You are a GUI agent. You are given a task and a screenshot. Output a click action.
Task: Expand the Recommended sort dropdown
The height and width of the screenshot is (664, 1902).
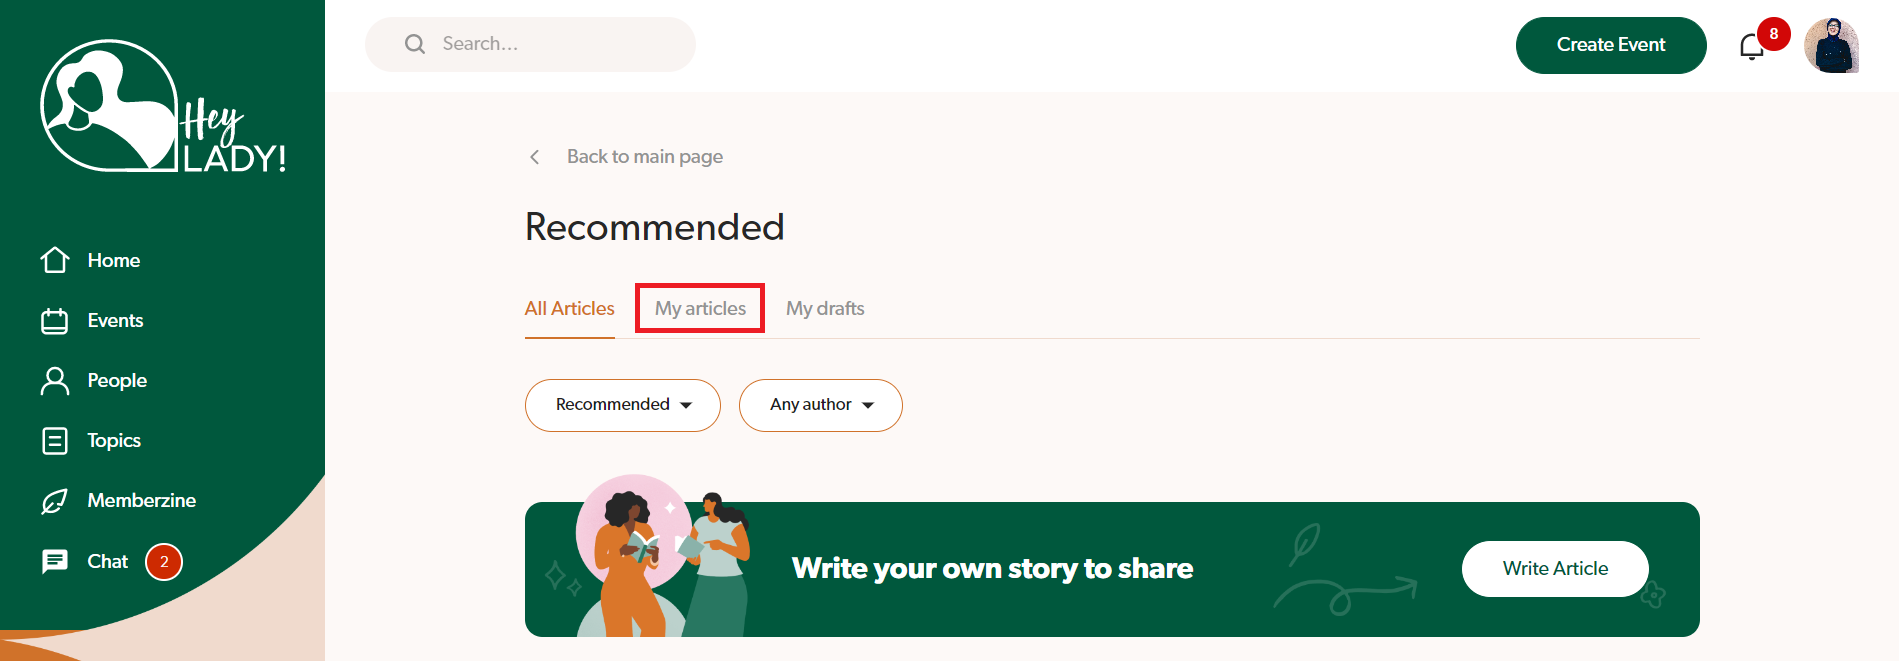pos(622,405)
